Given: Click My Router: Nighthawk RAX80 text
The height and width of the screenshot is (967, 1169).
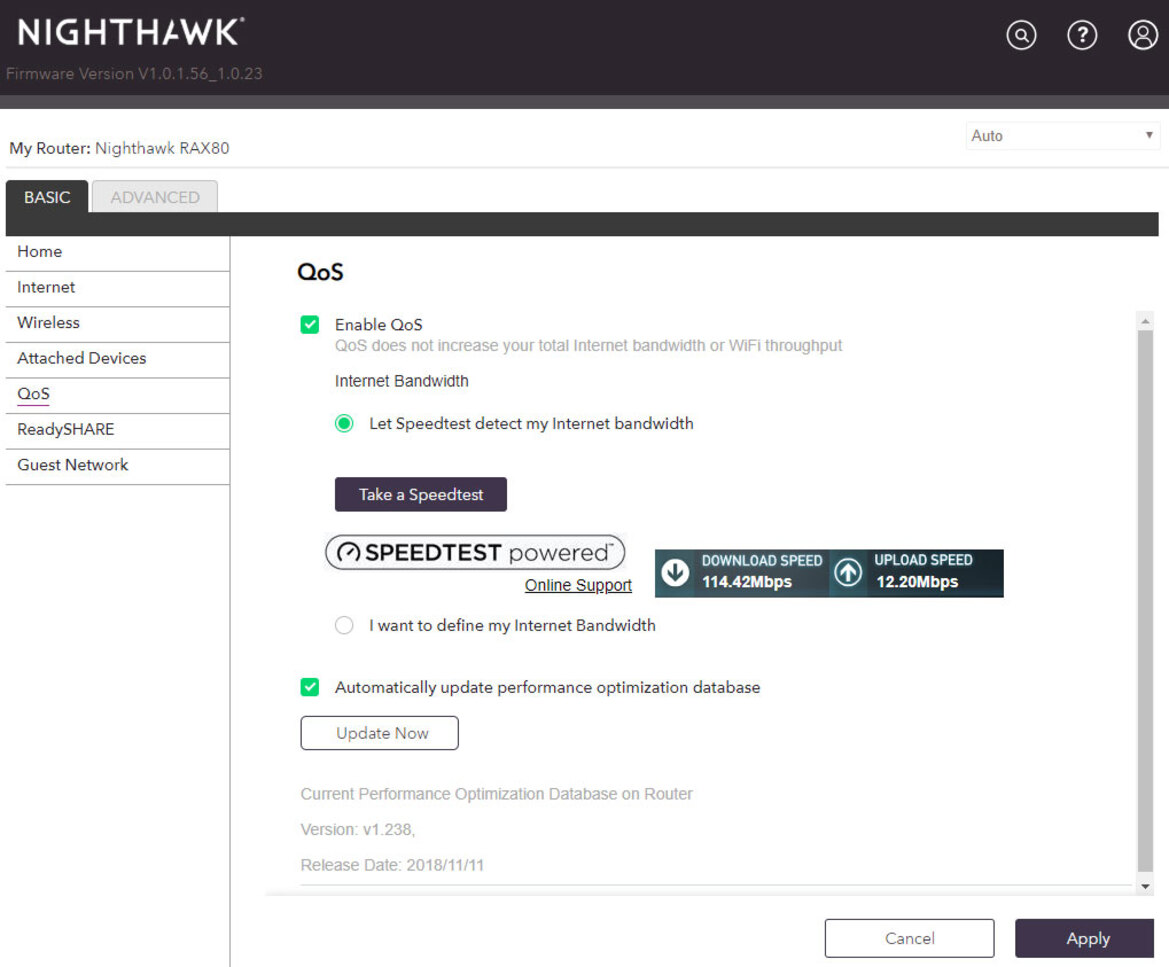Looking at the screenshot, I should tap(119, 148).
